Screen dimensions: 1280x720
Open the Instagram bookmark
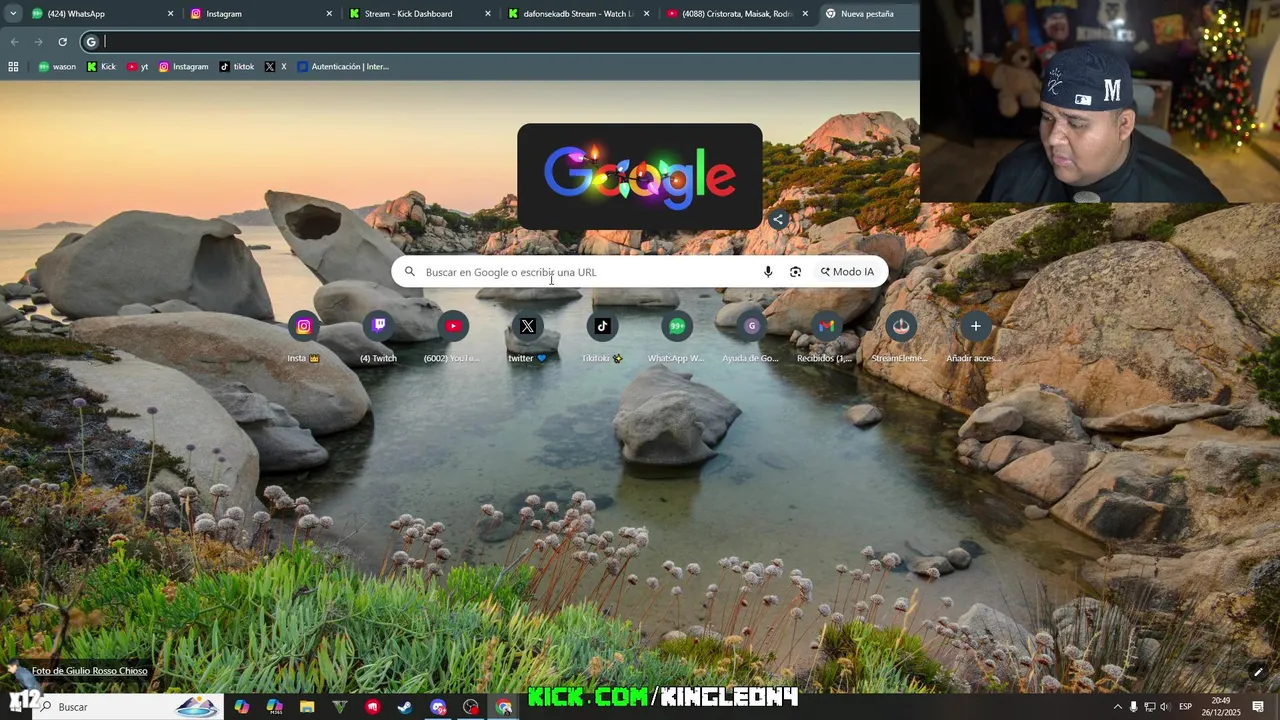(183, 67)
